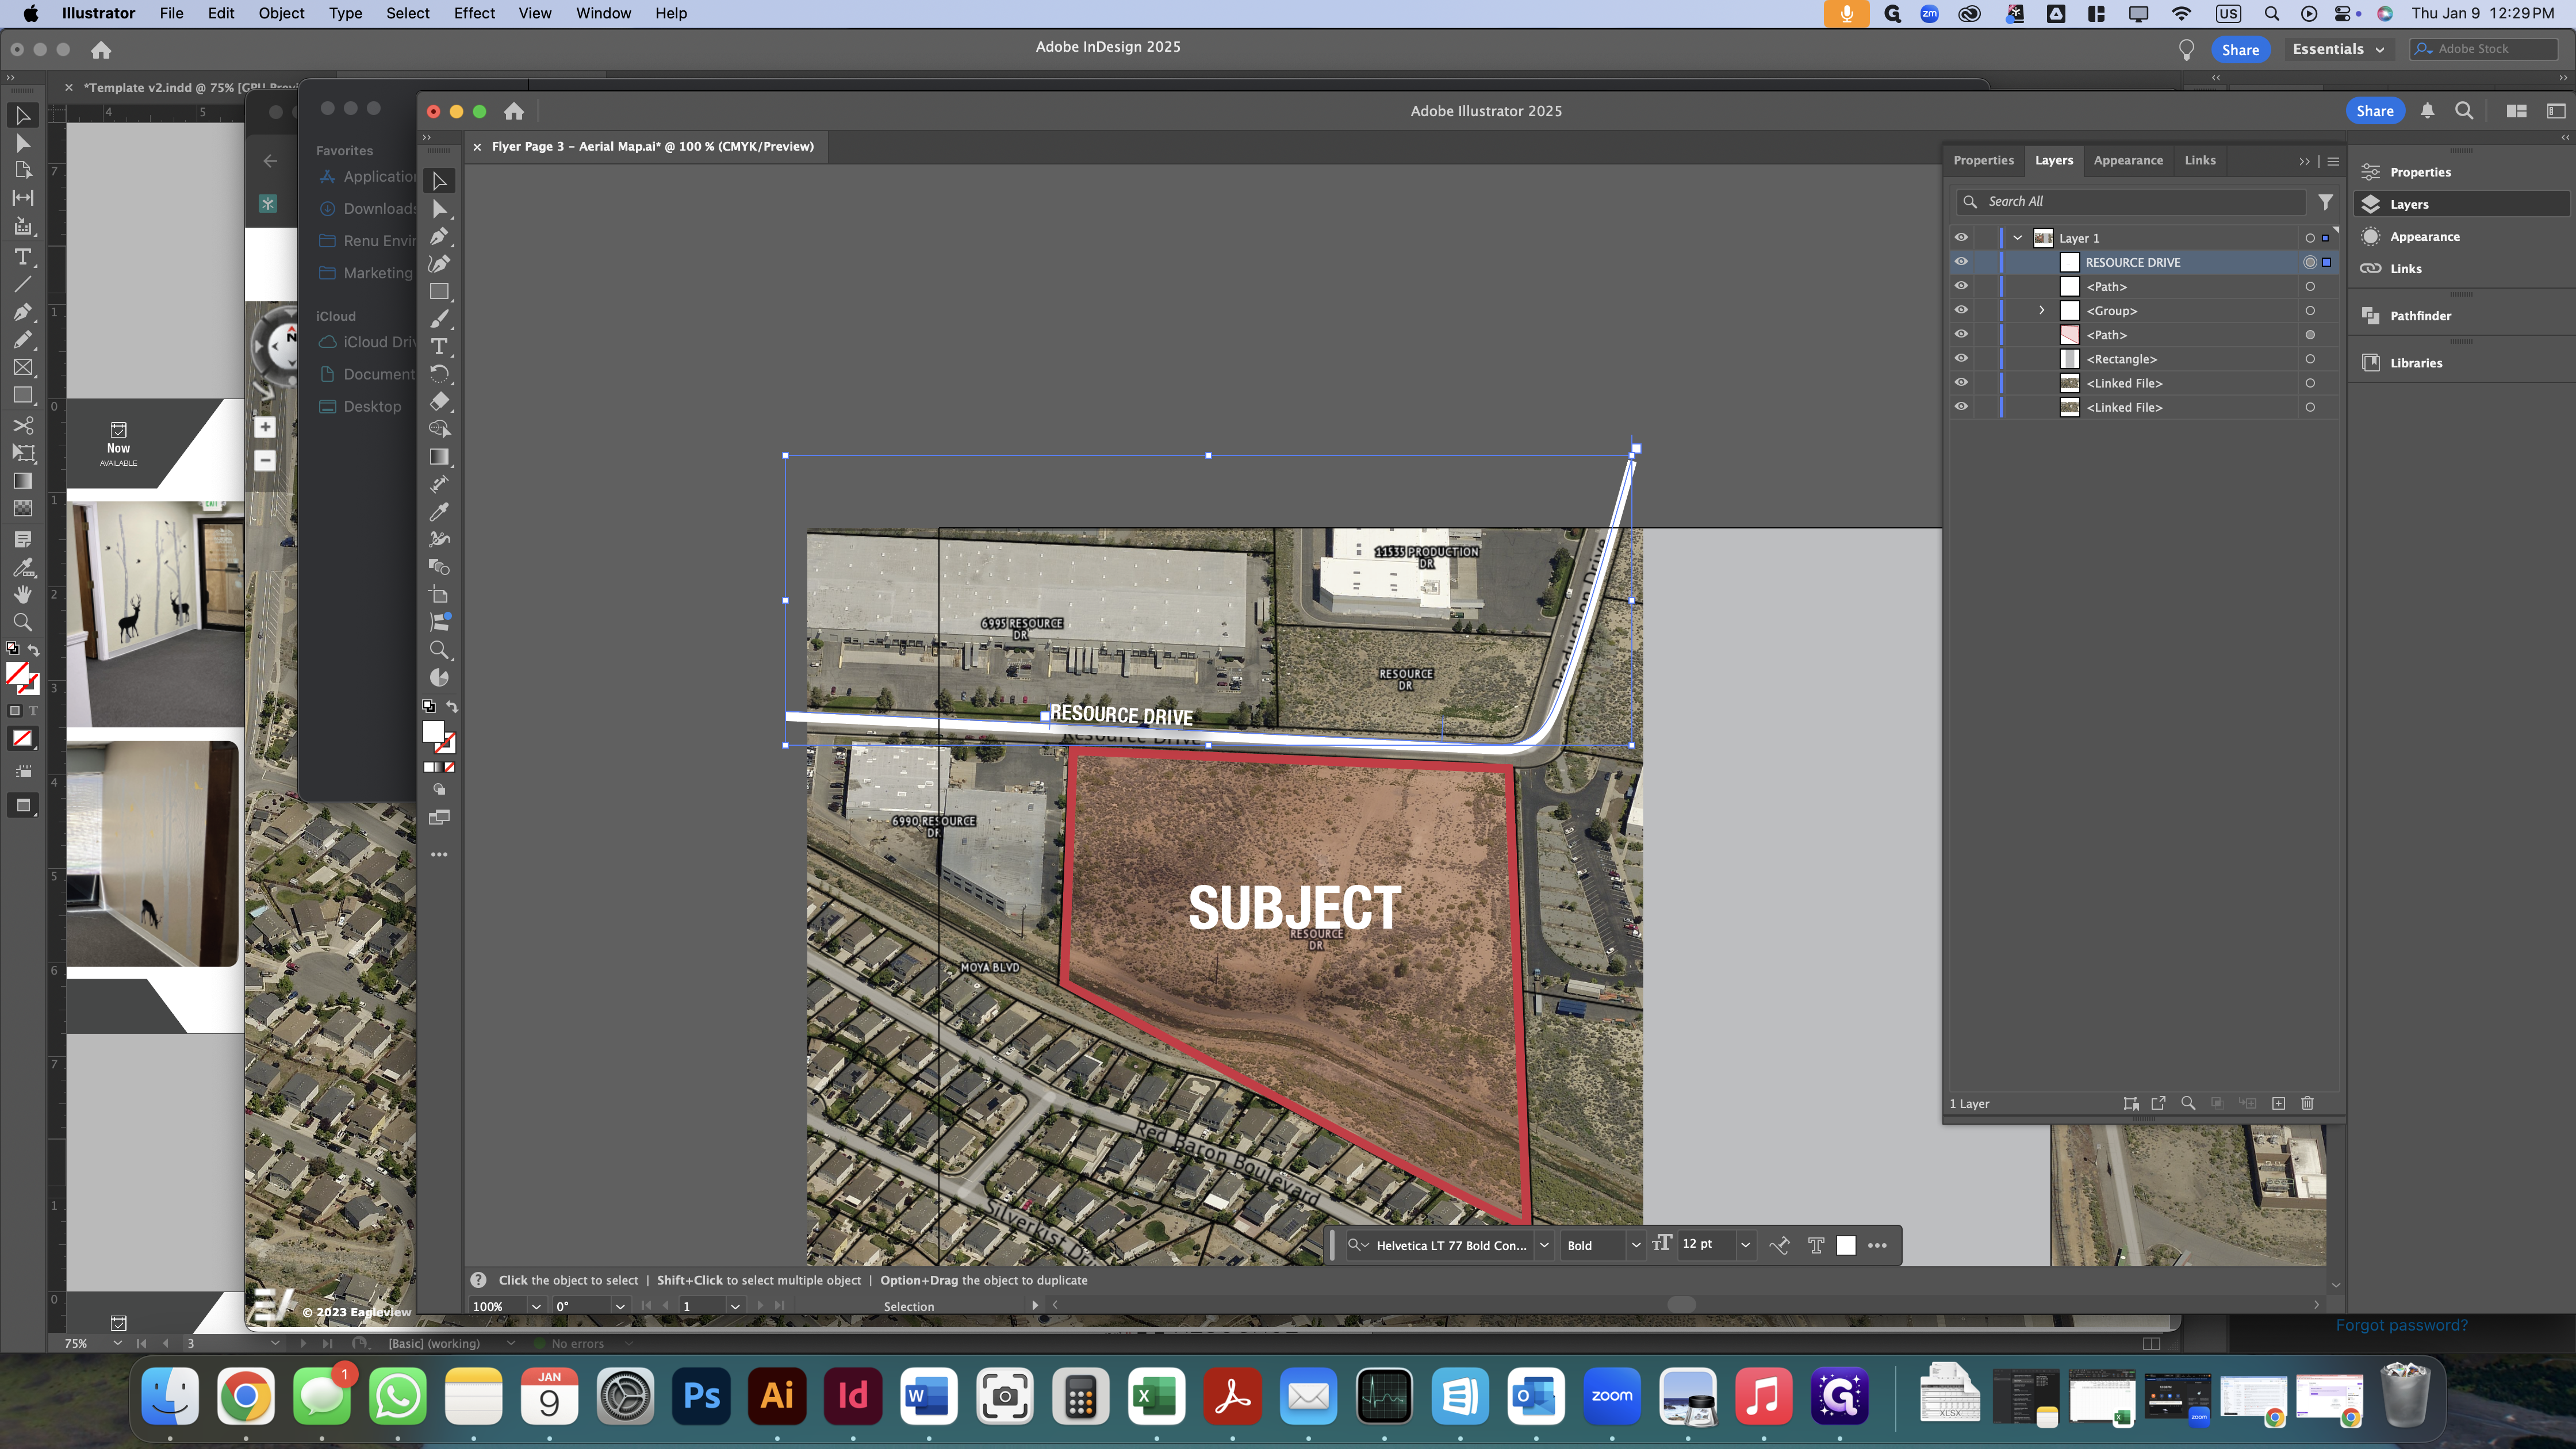Select the Pen tool in Illustrator toolbar
Image resolution: width=2576 pixels, height=1449 pixels.
439,236
